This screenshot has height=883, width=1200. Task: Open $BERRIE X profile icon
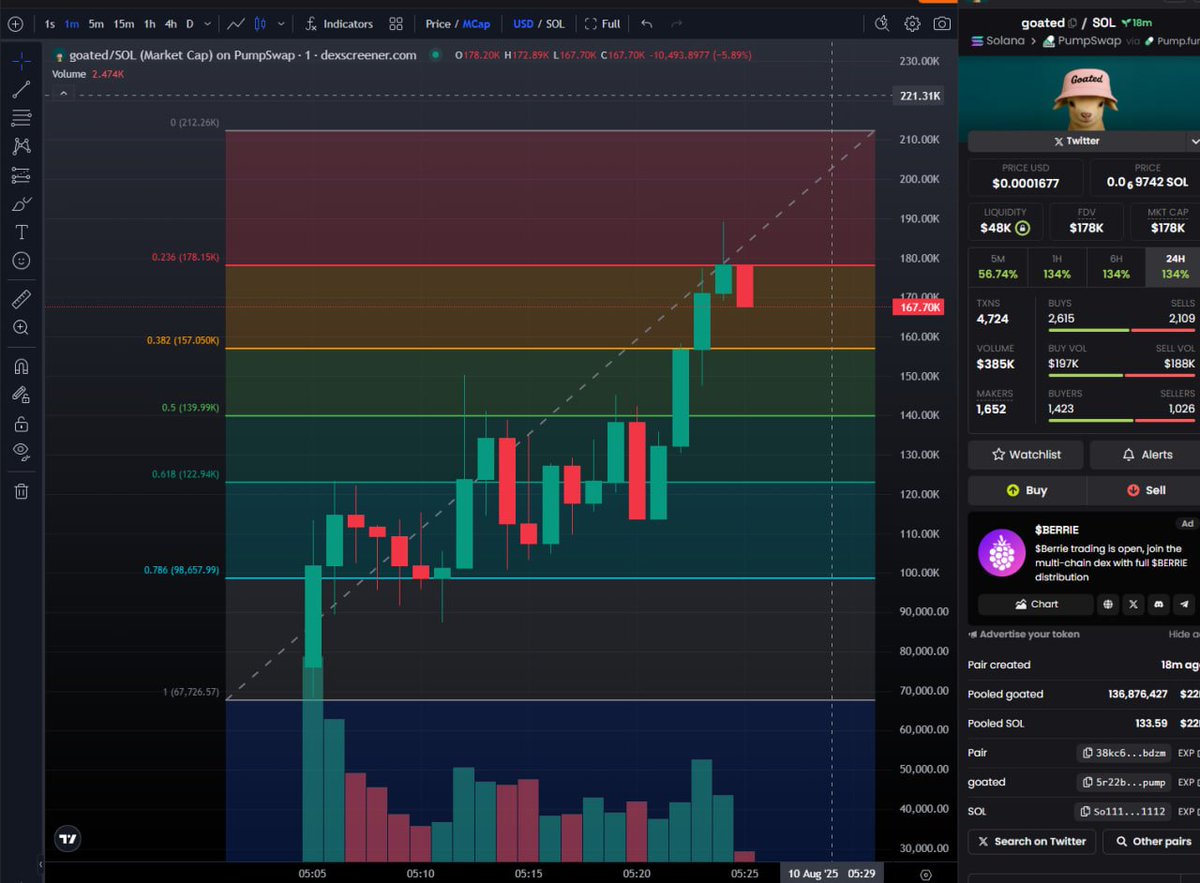(x=1133, y=604)
